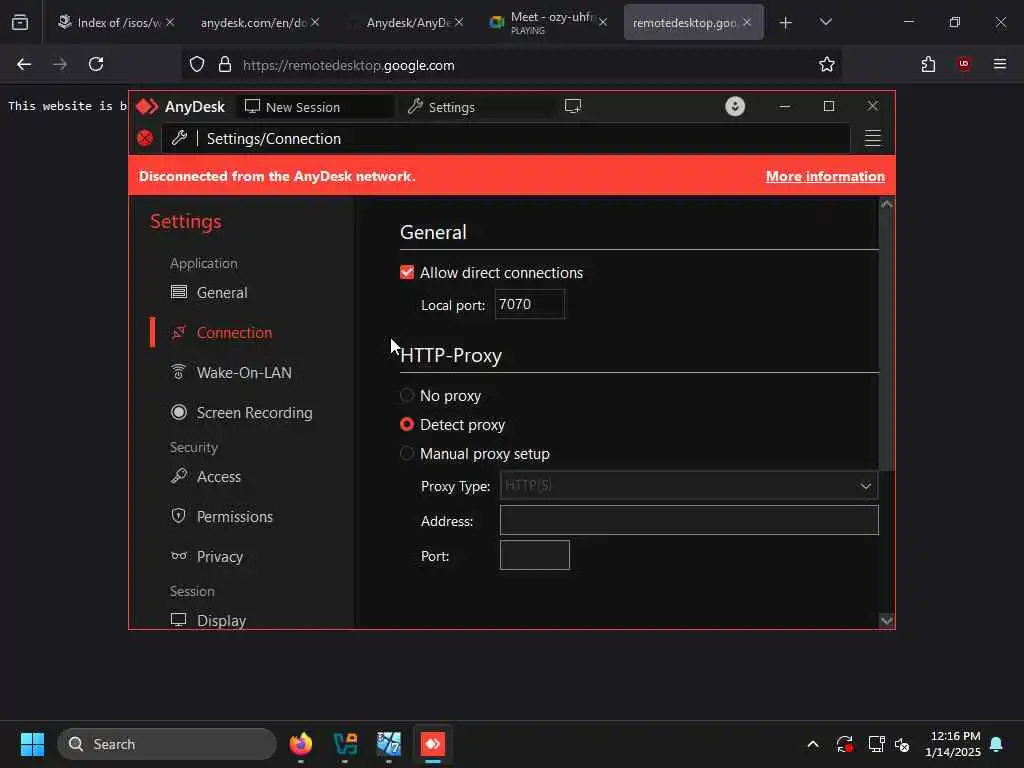Switch to the Index of /isos browser tab
This screenshot has width=1024, height=768.
tap(116, 23)
